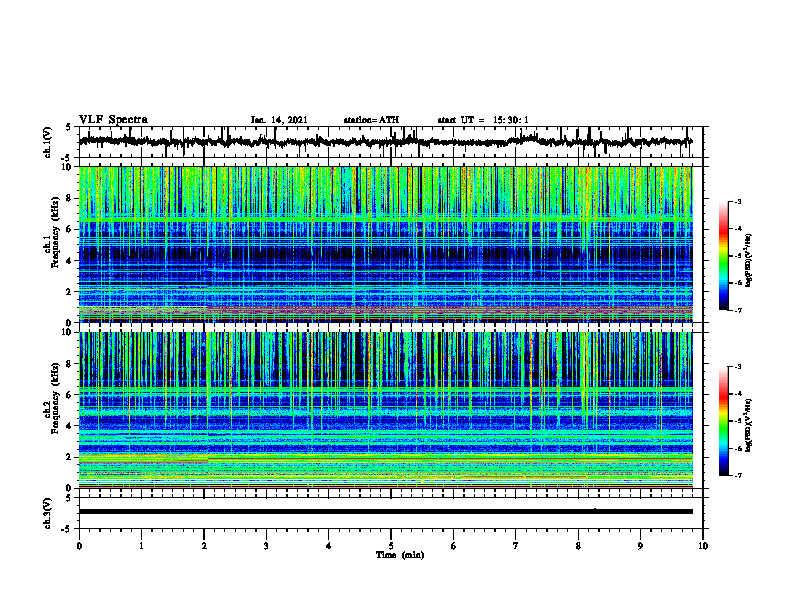Screen dimensions: 792x612
Task: Click the "start UT = 15:30: 1" header text
Action: 483,120
